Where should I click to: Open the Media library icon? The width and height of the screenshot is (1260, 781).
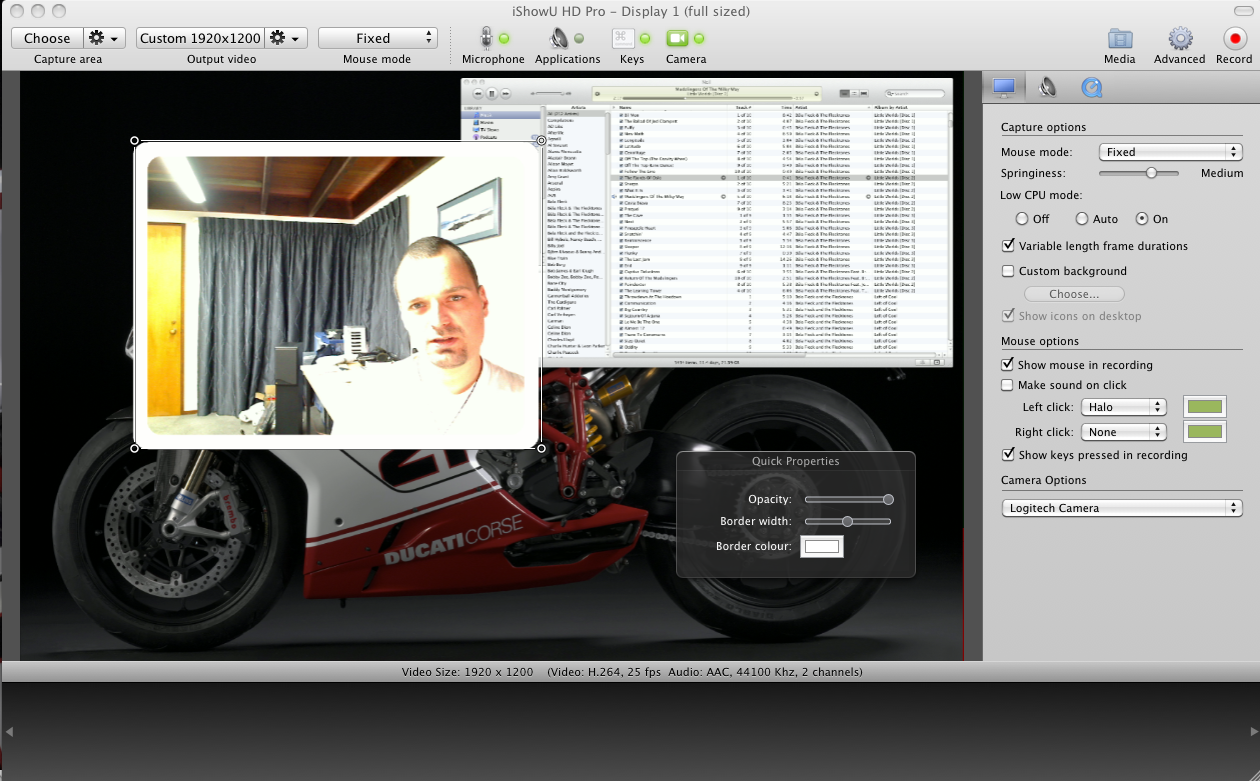coord(1119,38)
